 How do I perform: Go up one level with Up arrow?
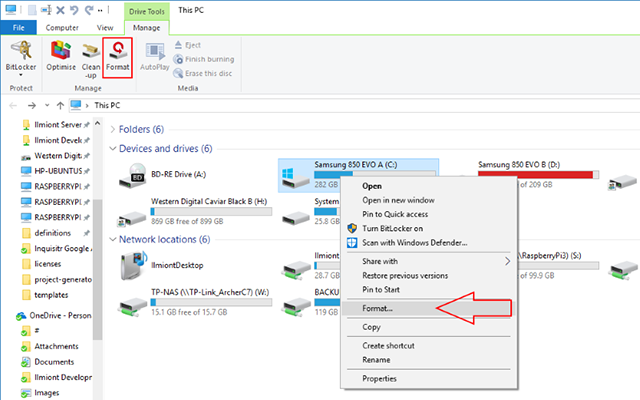click(60, 106)
